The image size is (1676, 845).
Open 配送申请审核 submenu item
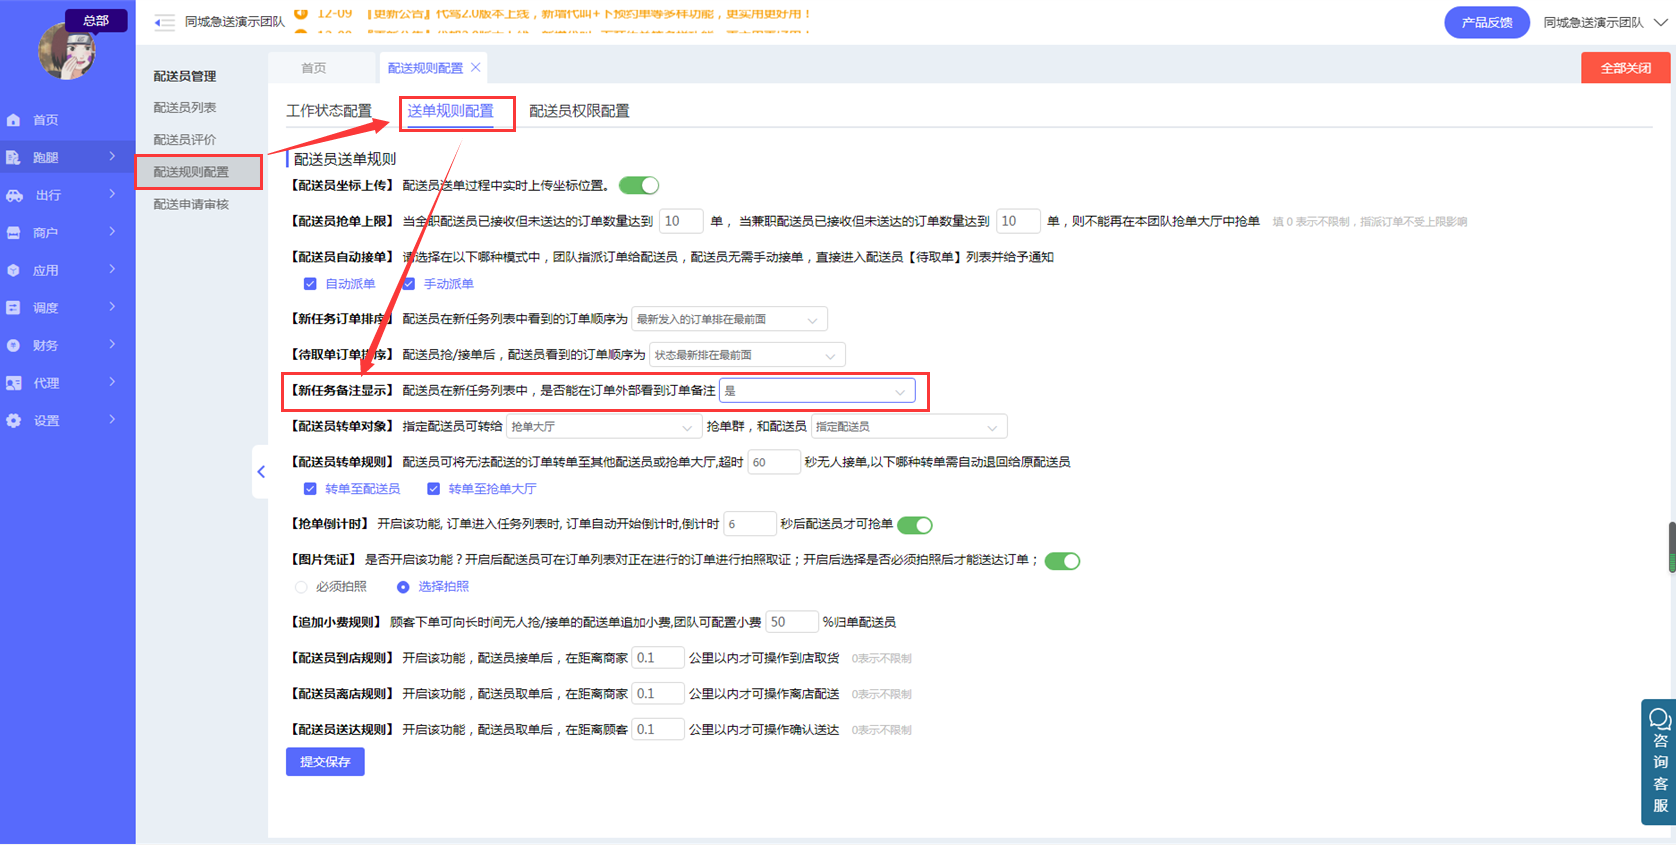[191, 204]
